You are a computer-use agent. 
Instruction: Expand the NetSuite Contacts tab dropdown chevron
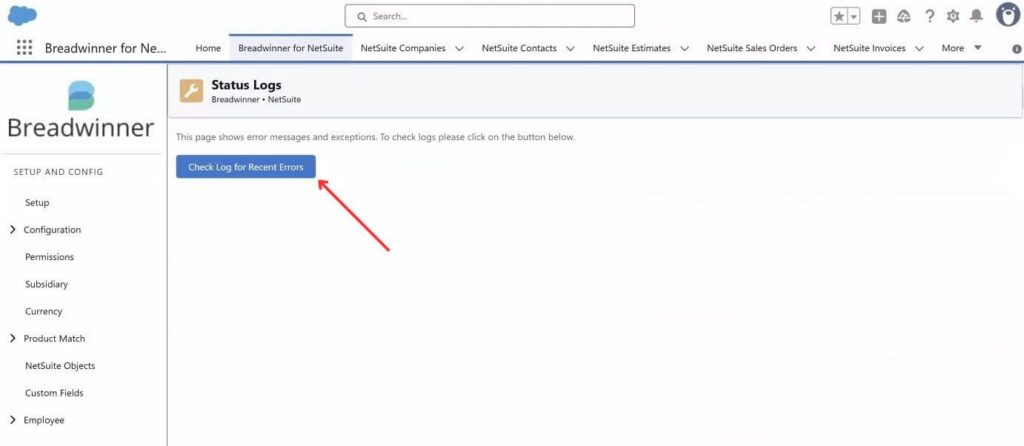(x=570, y=48)
